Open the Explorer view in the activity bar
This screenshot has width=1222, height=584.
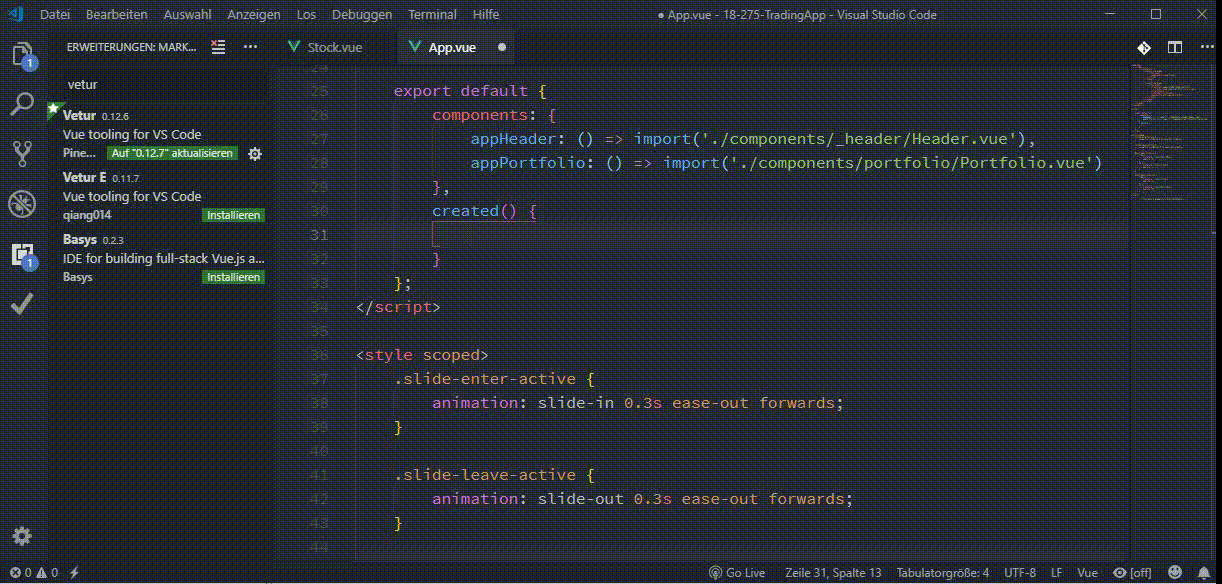click(x=23, y=55)
